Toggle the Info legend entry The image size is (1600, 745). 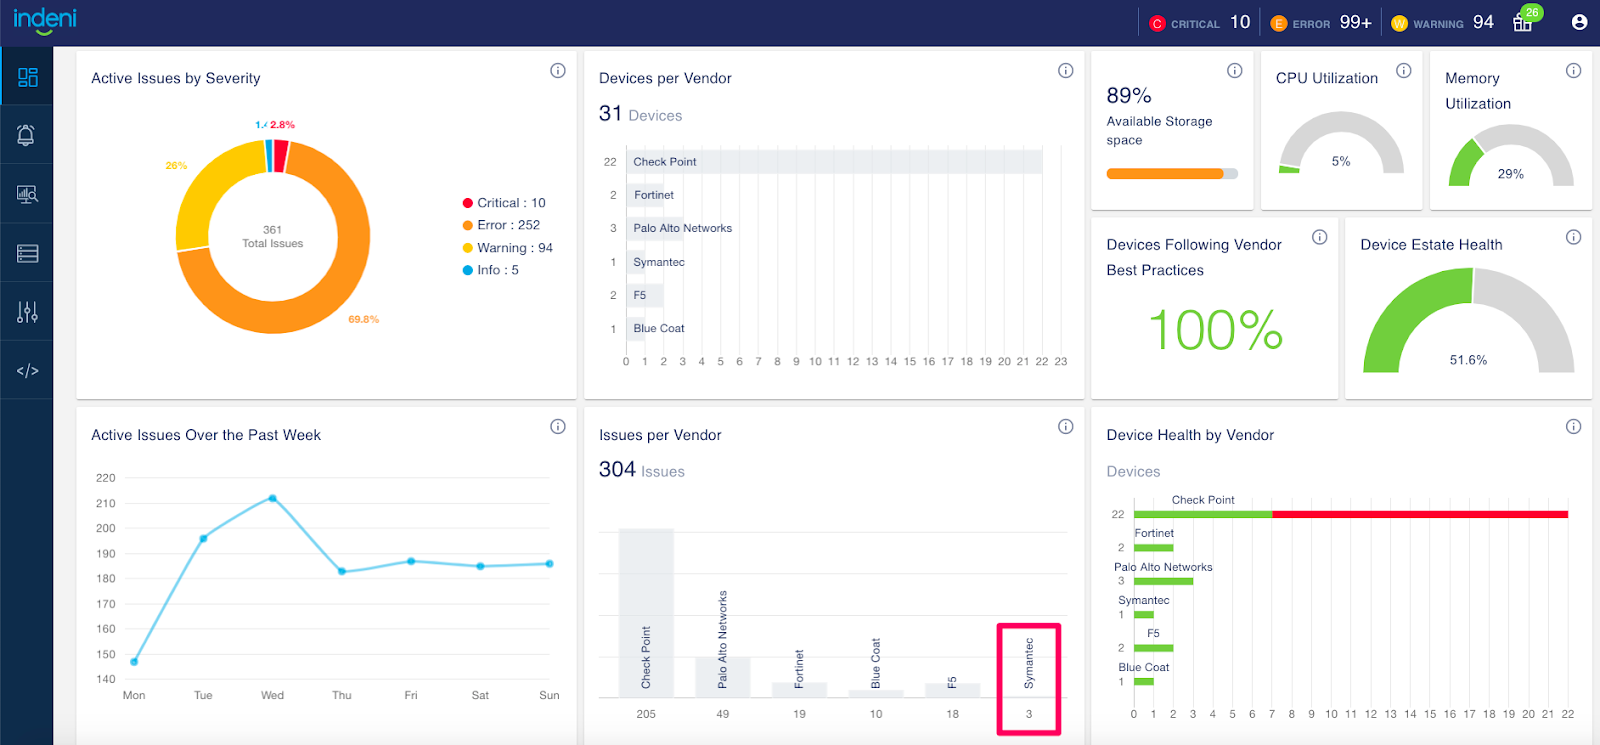click(490, 270)
